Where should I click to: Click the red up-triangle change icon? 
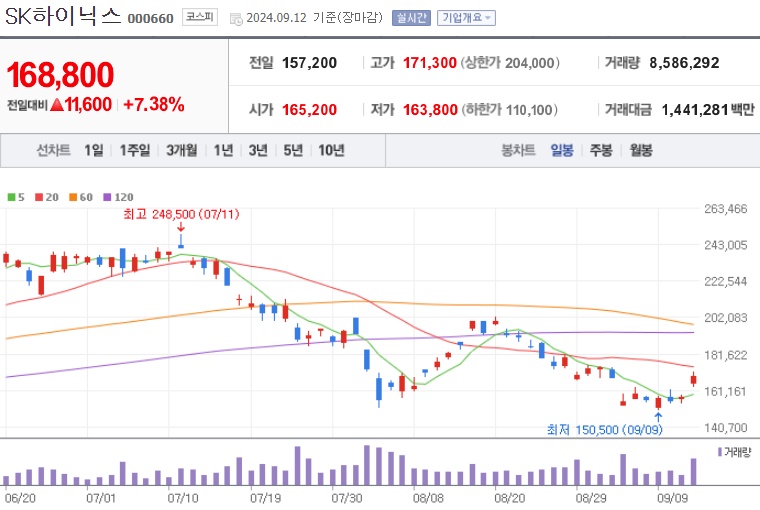(x=57, y=104)
